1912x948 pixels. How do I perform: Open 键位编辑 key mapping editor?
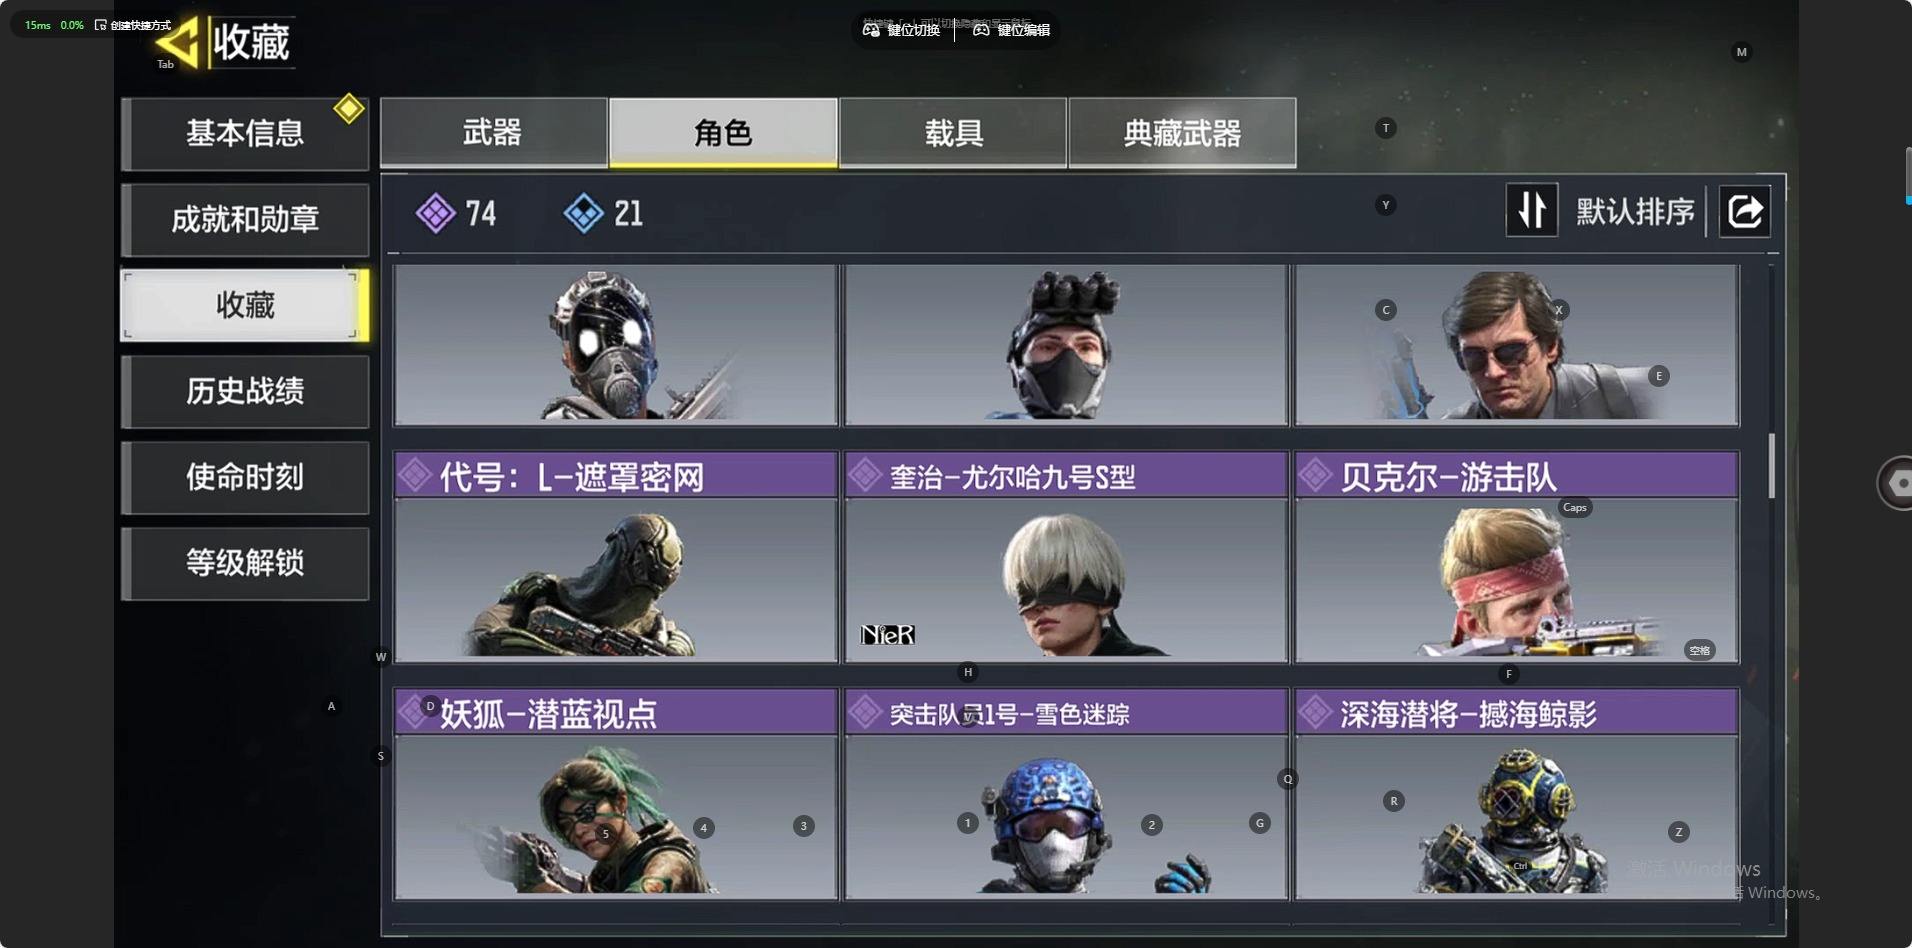(1012, 30)
